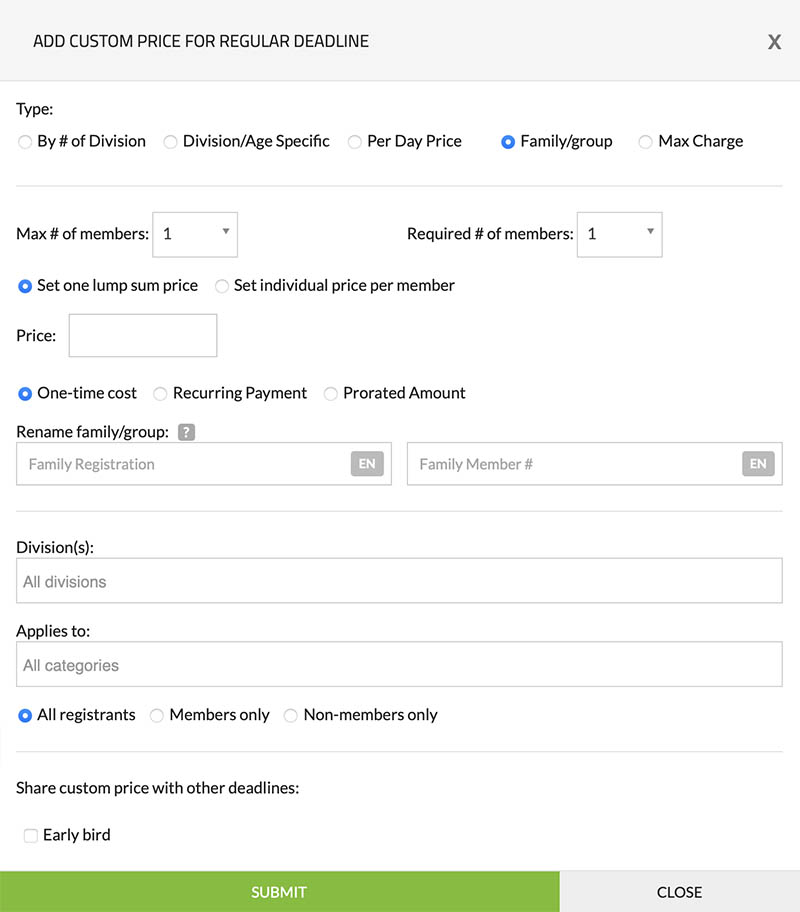Image resolution: width=800 pixels, height=912 pixels.
Task: Open the Division(s) All divisions selector
Action: click(x=399, y=581)
